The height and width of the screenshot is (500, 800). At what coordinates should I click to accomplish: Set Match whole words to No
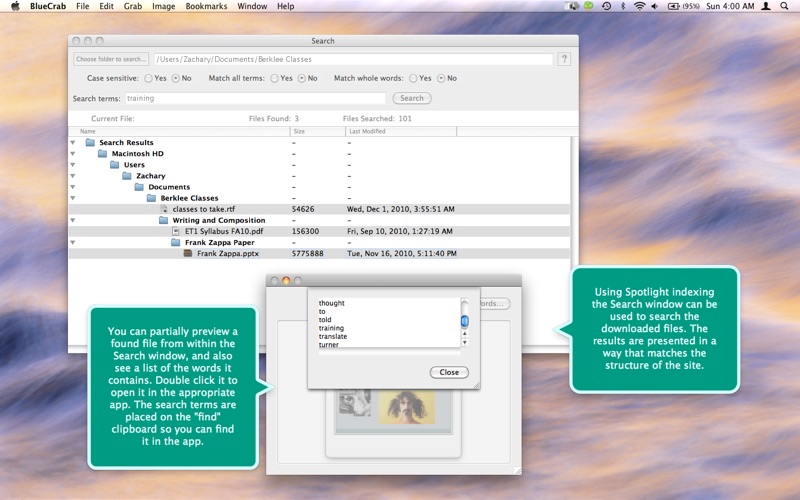(x=441, y=78)
